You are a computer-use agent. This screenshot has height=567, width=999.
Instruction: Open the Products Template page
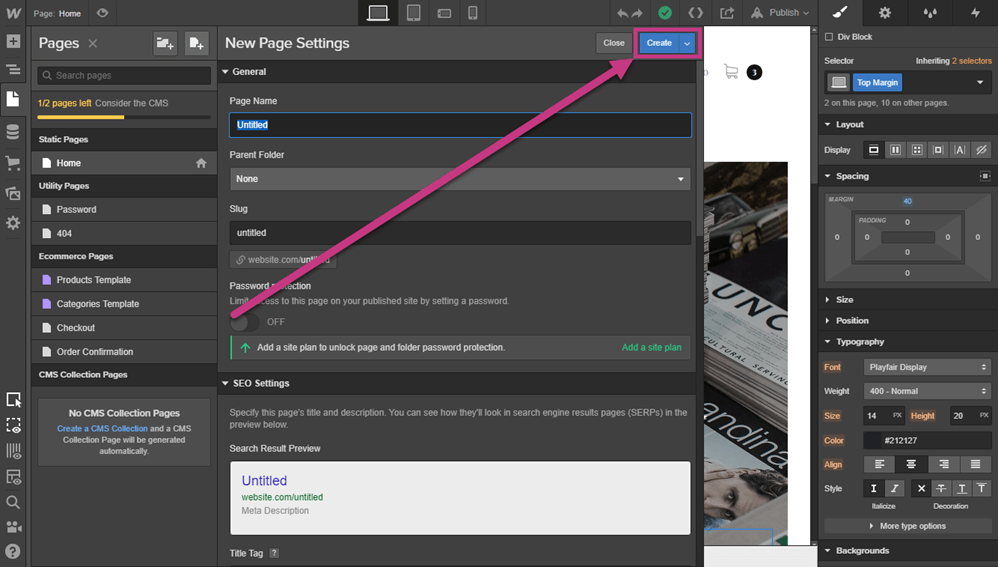(124, 280)
